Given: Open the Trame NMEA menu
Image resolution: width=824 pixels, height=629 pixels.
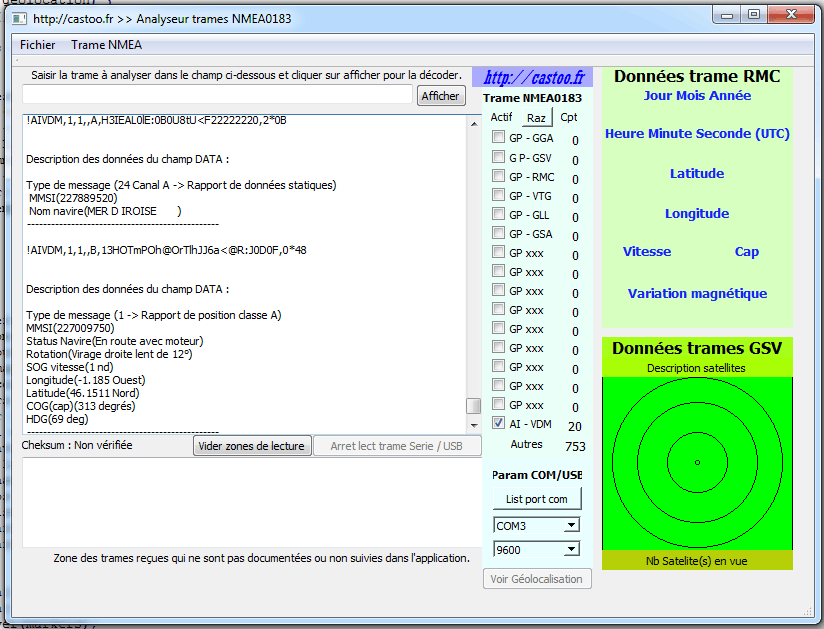Looking at the screenshot, I should tap(107, 45).
